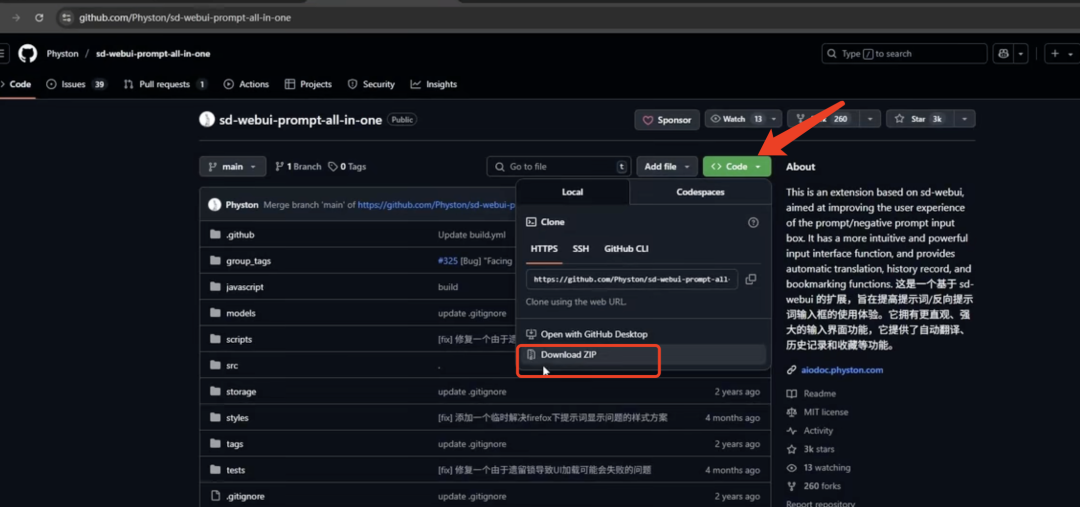Click the Watch button

(x=736, y=119)
